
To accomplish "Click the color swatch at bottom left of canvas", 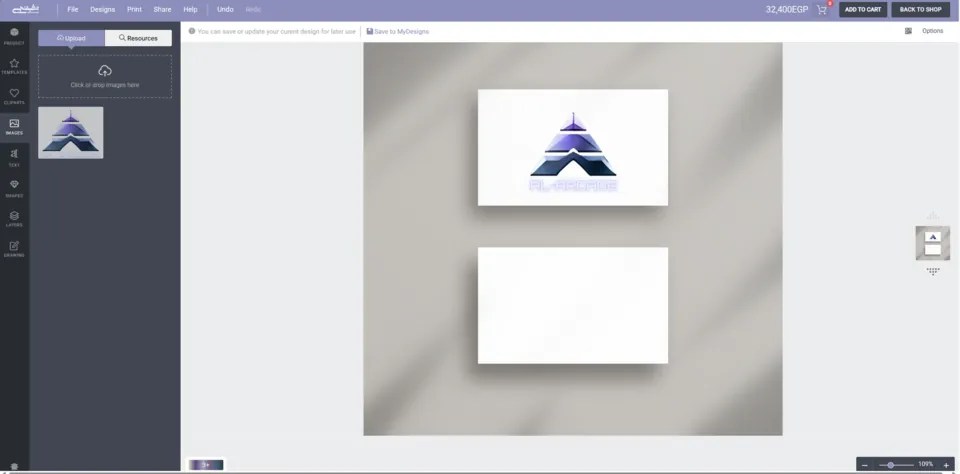I will pos(206,465).
